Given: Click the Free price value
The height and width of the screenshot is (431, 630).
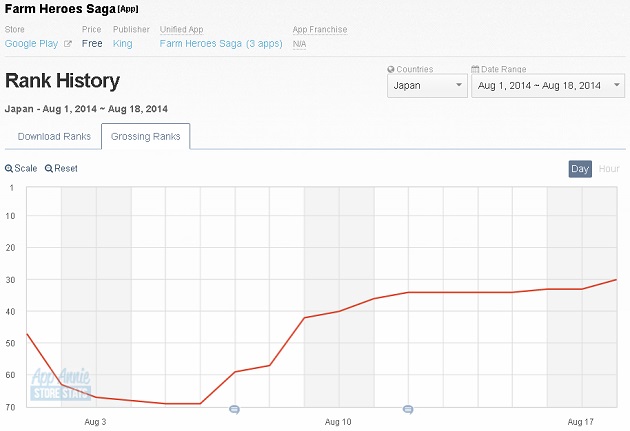Looking at the screenshot, I should pyautogui.click(x=92, y=44).
